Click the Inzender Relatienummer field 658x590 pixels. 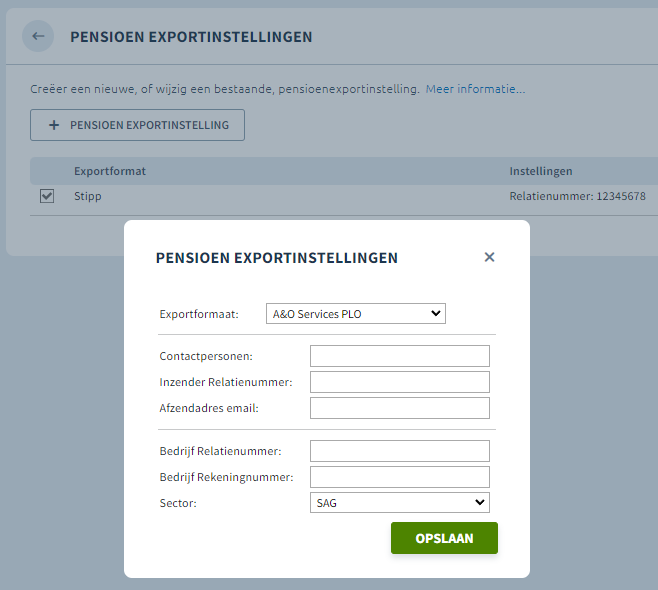click(399, 382)
